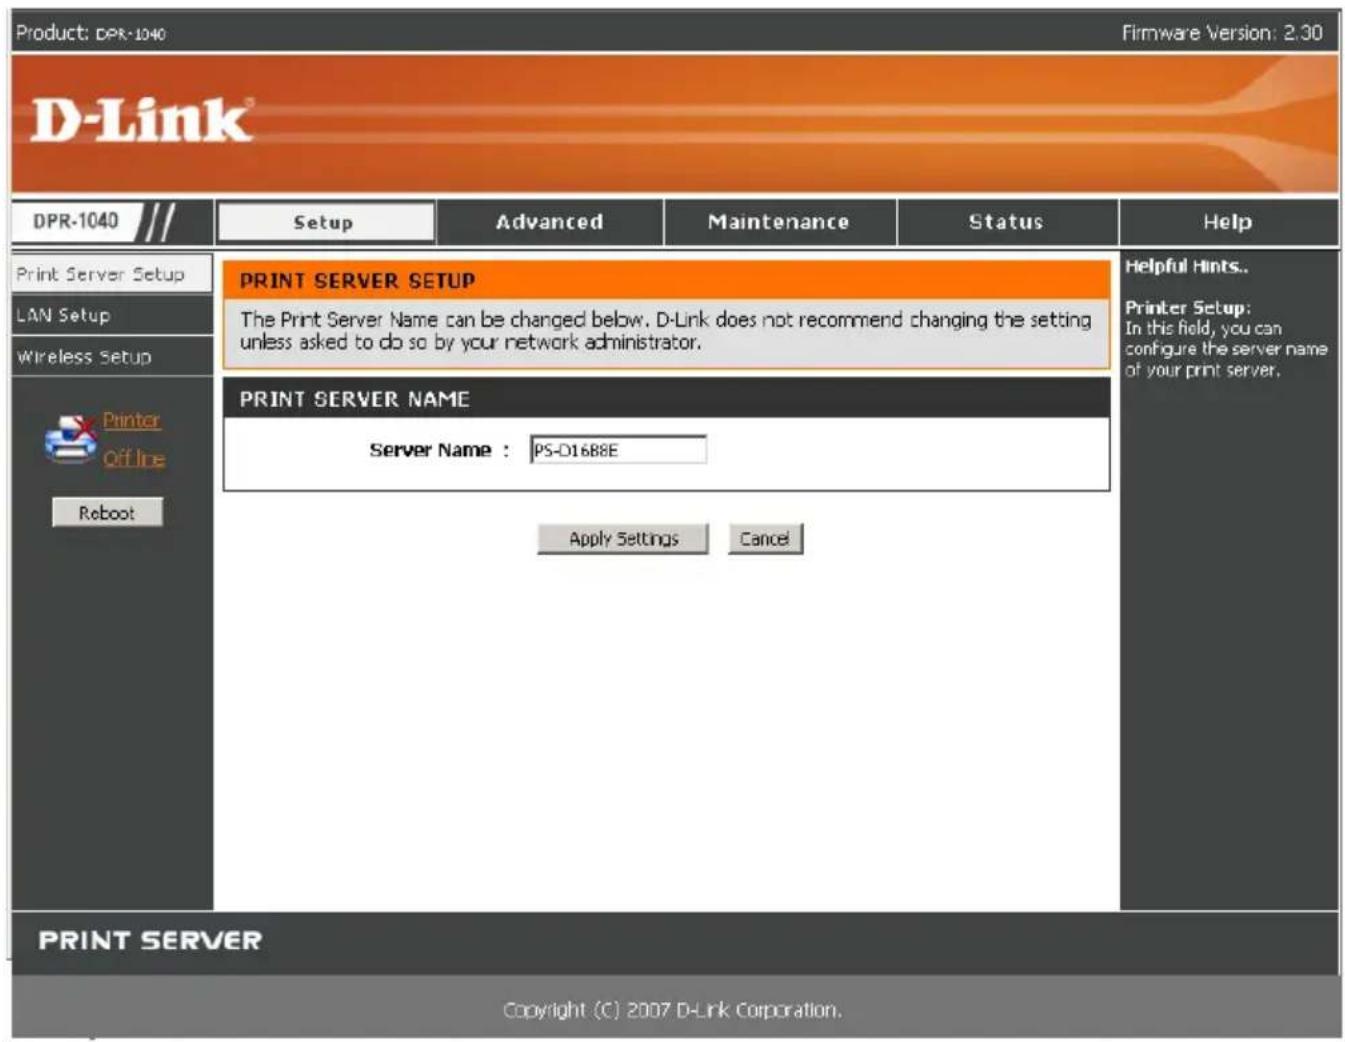The image size is (1345, 1042).
Task: Click the D-Link logo in banner
Action: point(141,120)
